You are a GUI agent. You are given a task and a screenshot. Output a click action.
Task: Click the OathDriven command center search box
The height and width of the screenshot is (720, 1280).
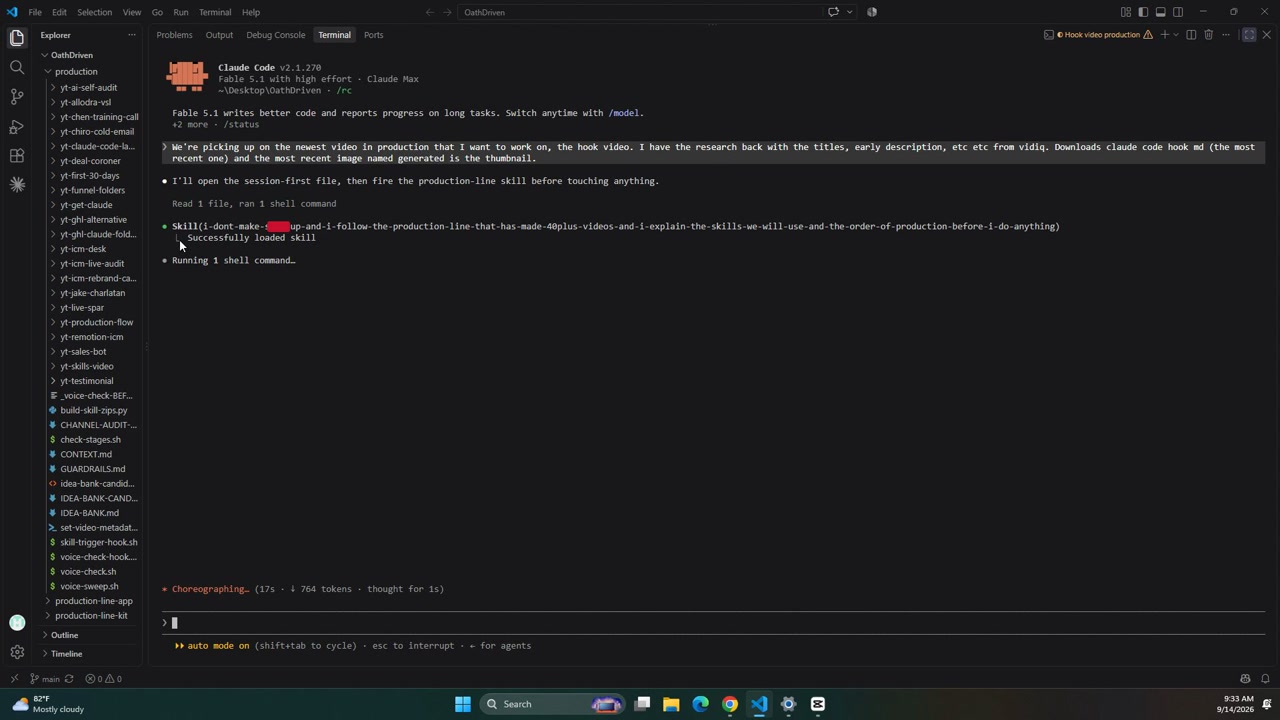pyautogui.click(x=641, y=12)
